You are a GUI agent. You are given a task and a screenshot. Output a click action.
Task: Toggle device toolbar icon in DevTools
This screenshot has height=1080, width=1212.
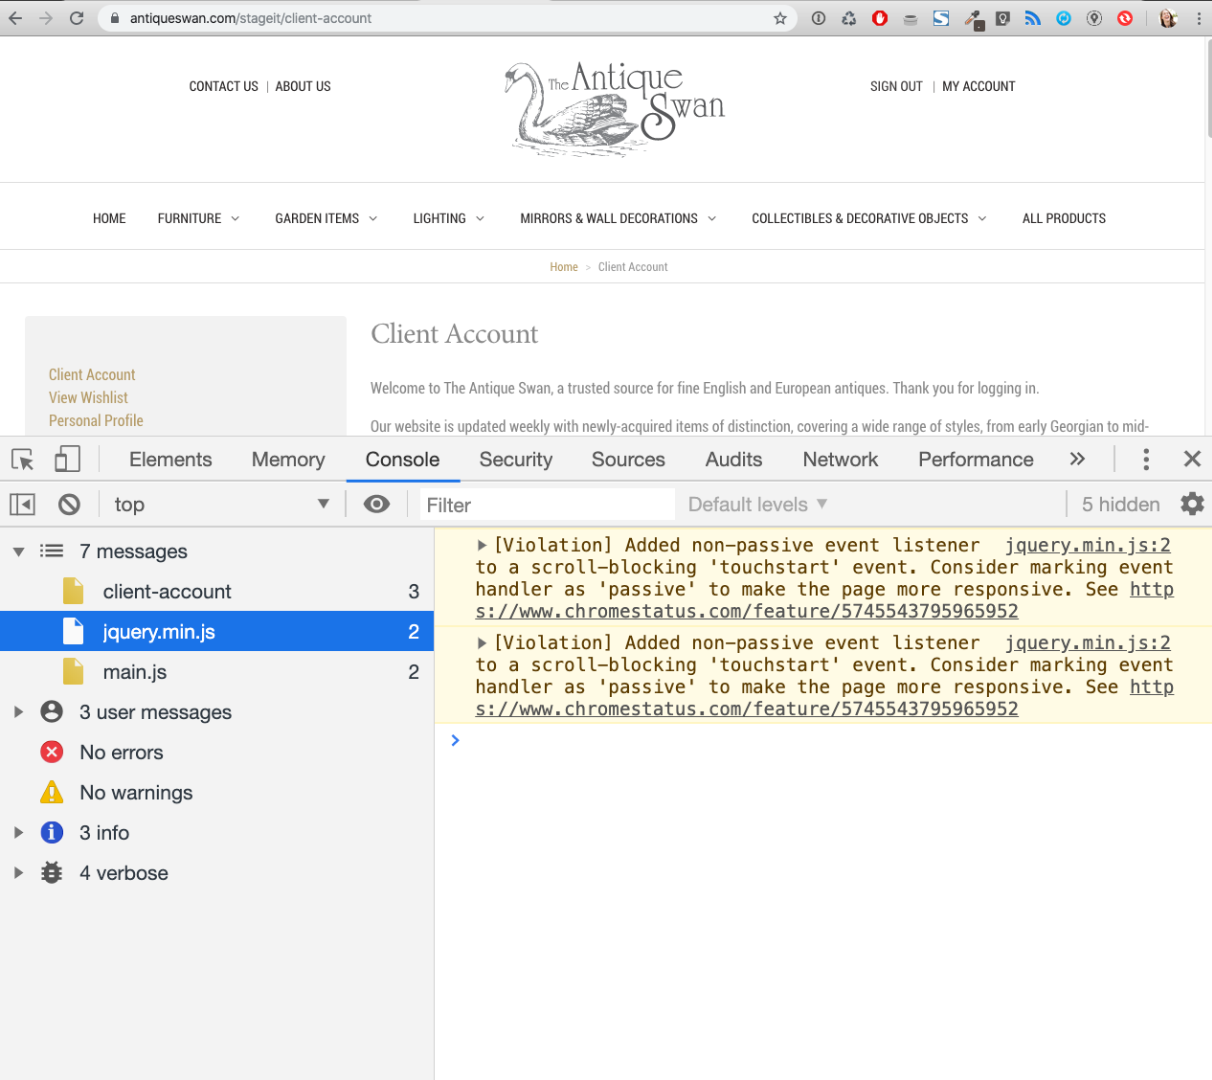point(67,459)
